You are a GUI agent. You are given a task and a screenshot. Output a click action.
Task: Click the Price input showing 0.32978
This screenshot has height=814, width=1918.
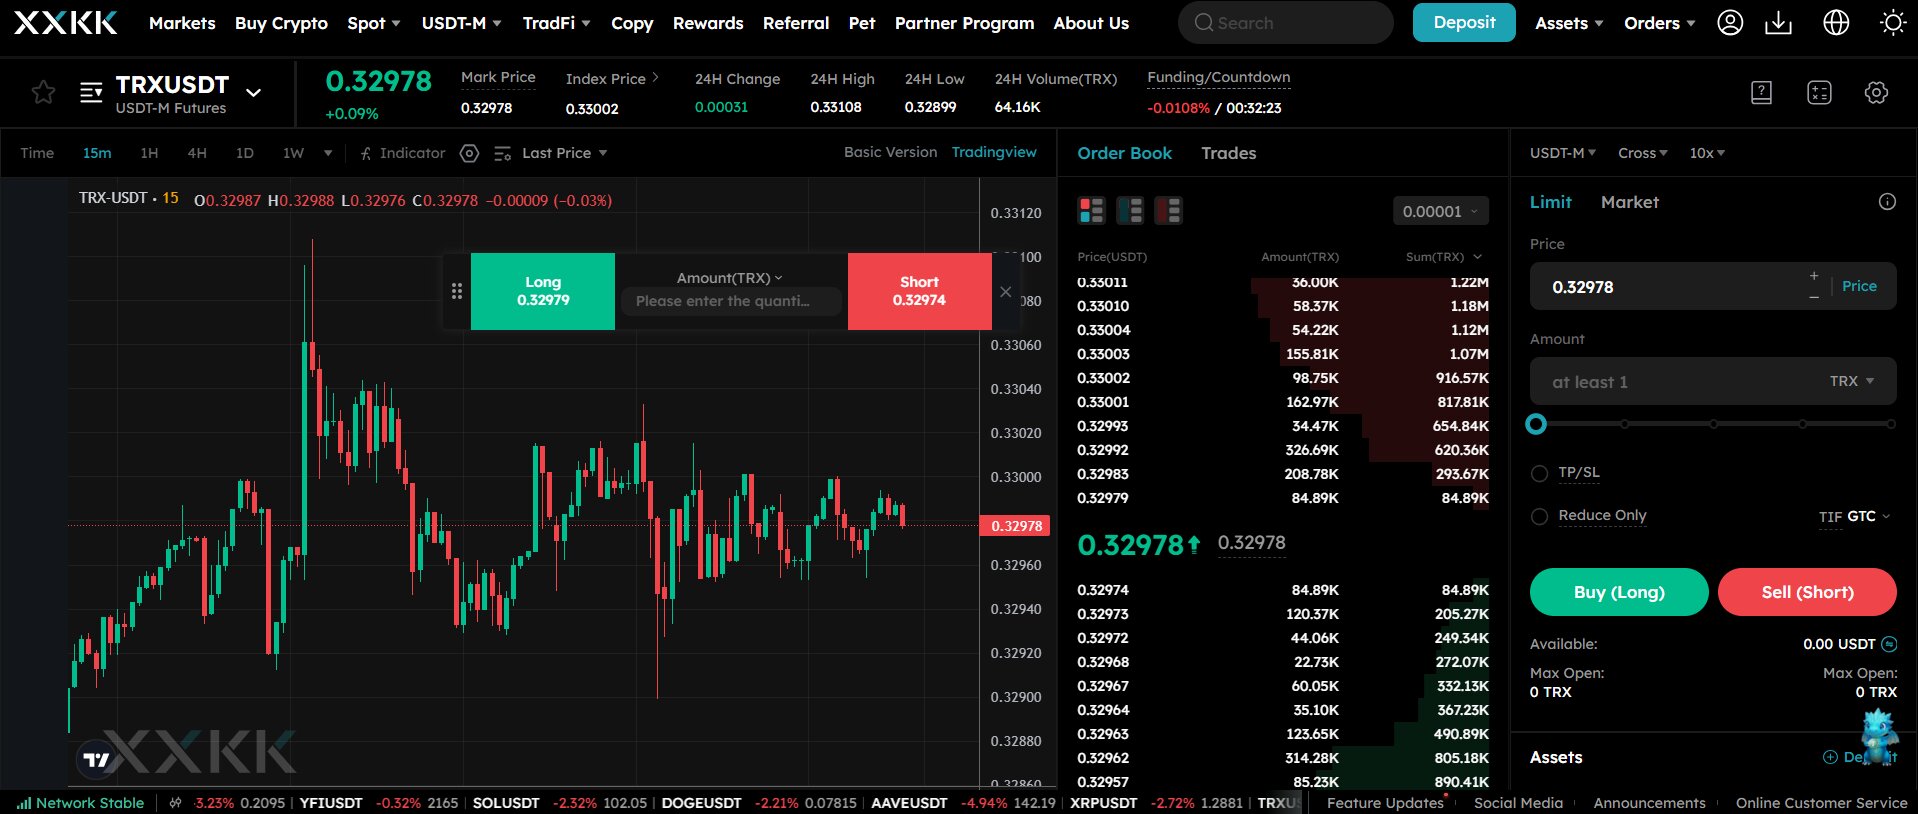coord(1713,286)
